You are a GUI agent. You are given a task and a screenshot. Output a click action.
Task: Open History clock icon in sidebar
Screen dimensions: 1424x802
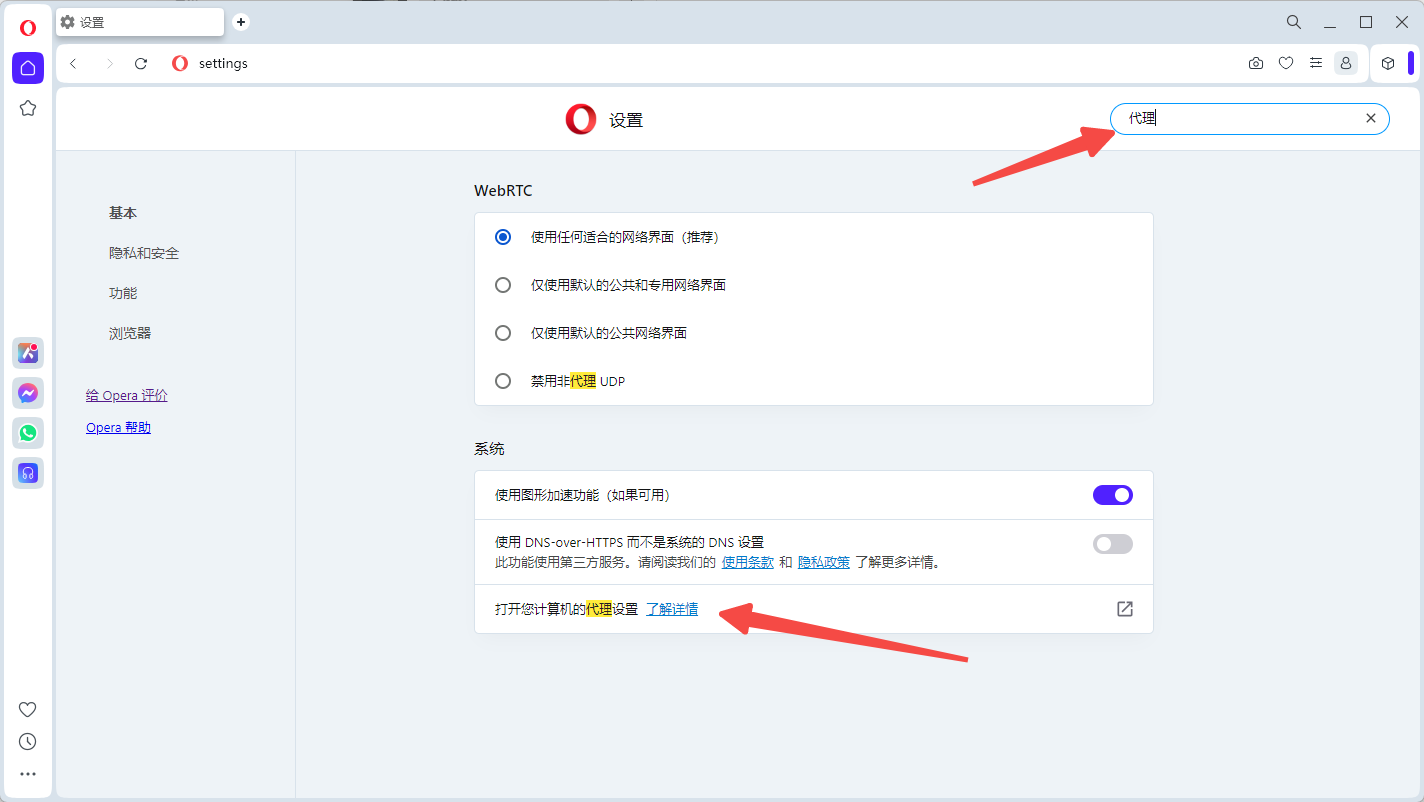pyautogui.click(x=28, y=741)
